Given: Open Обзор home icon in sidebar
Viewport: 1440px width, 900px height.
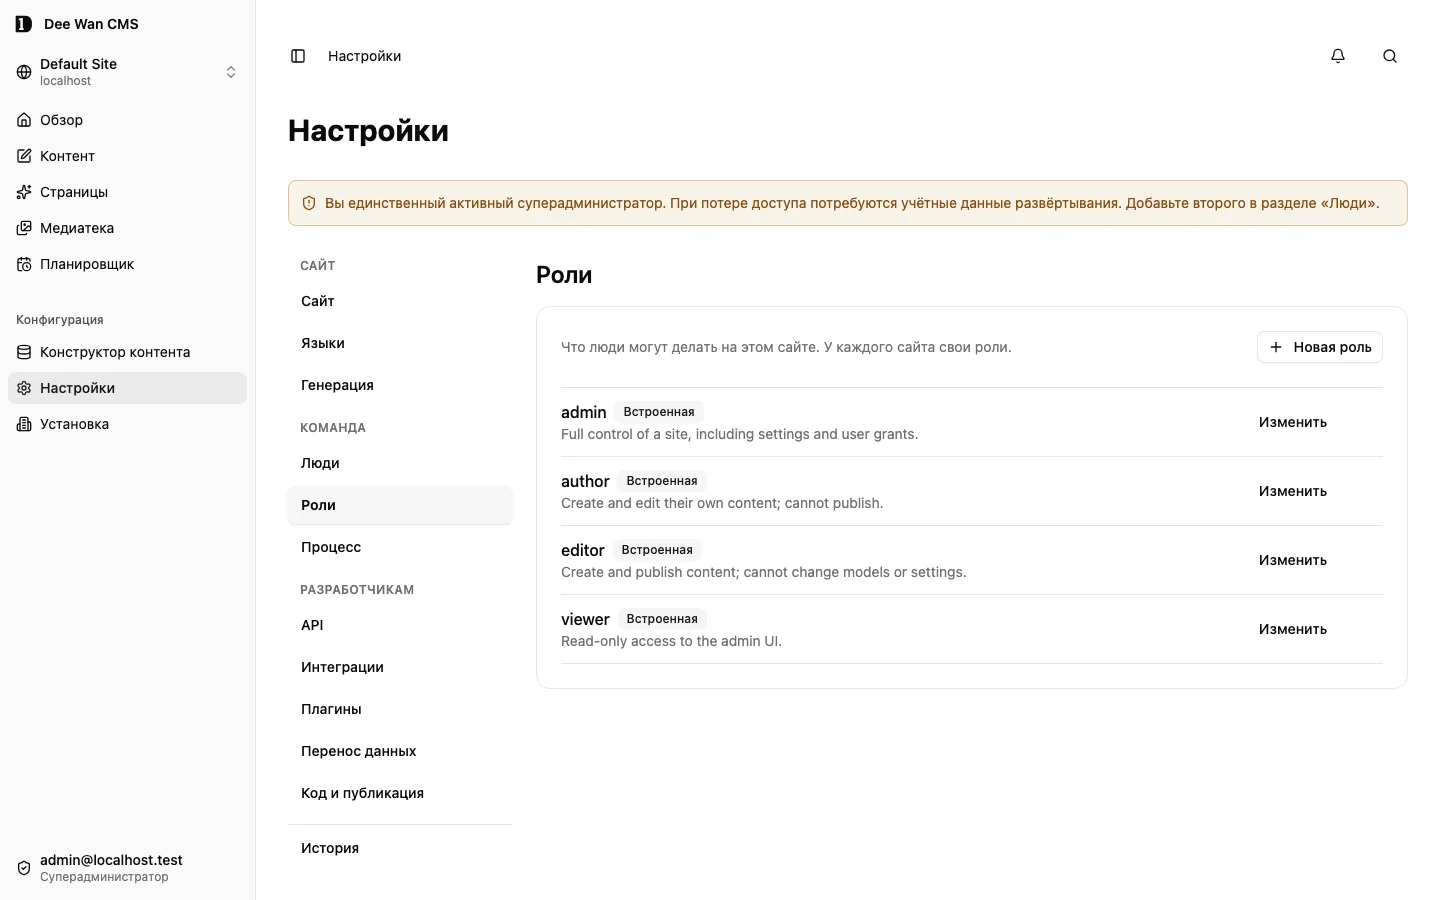Looking at the screenshot, I should tap(24, 120).
